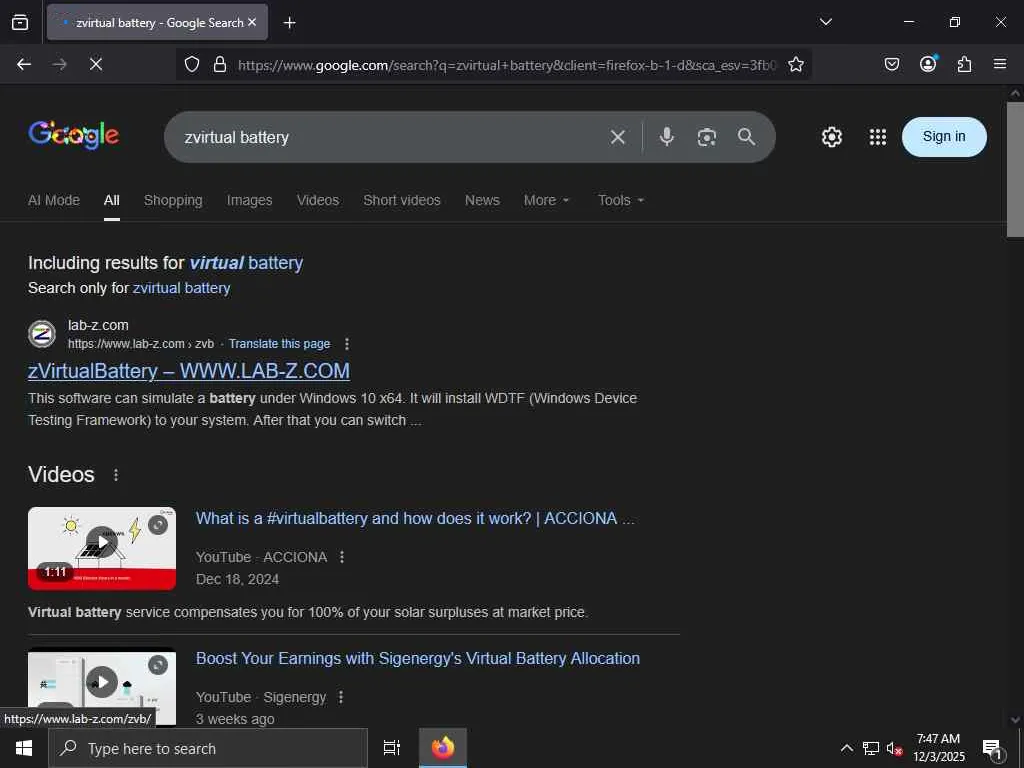Click the page vertical scrollbar thumb

1015,170
